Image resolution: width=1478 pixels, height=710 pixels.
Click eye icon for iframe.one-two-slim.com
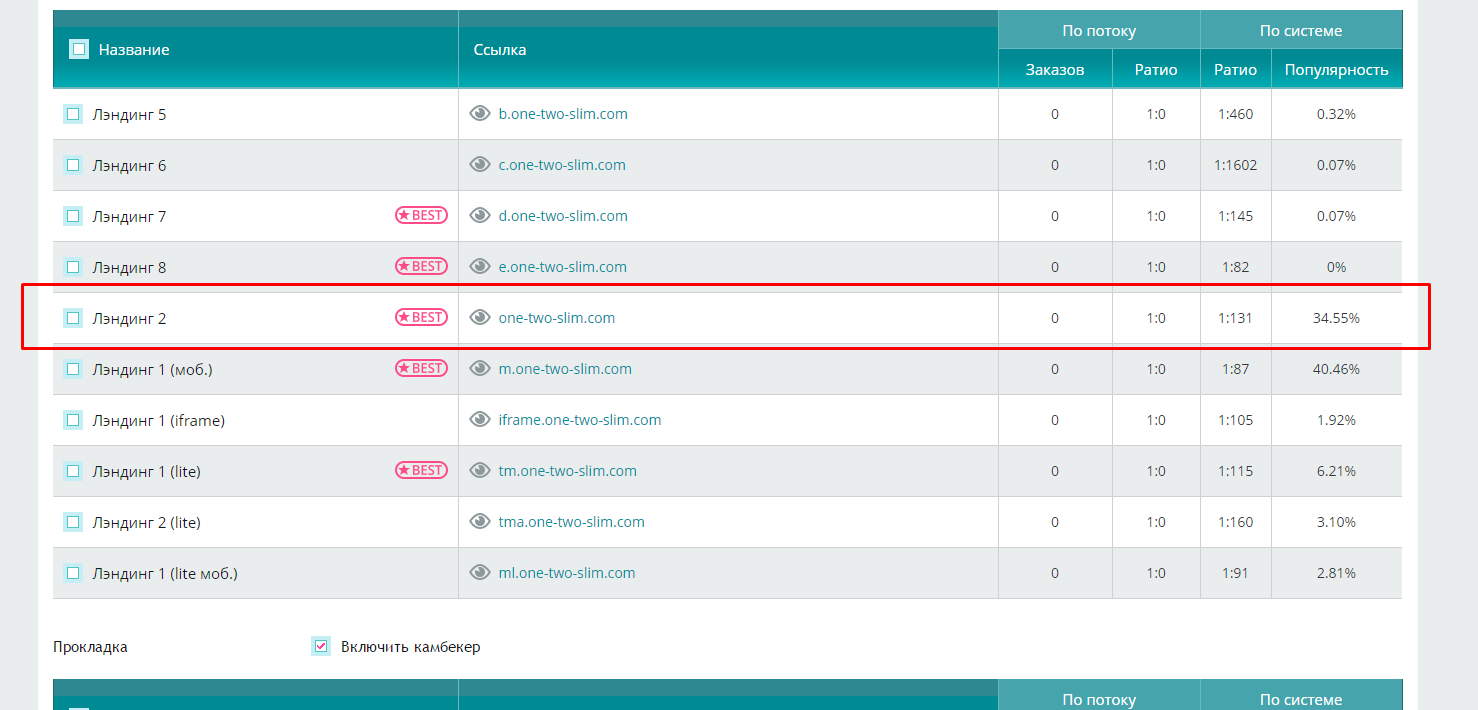480,420
